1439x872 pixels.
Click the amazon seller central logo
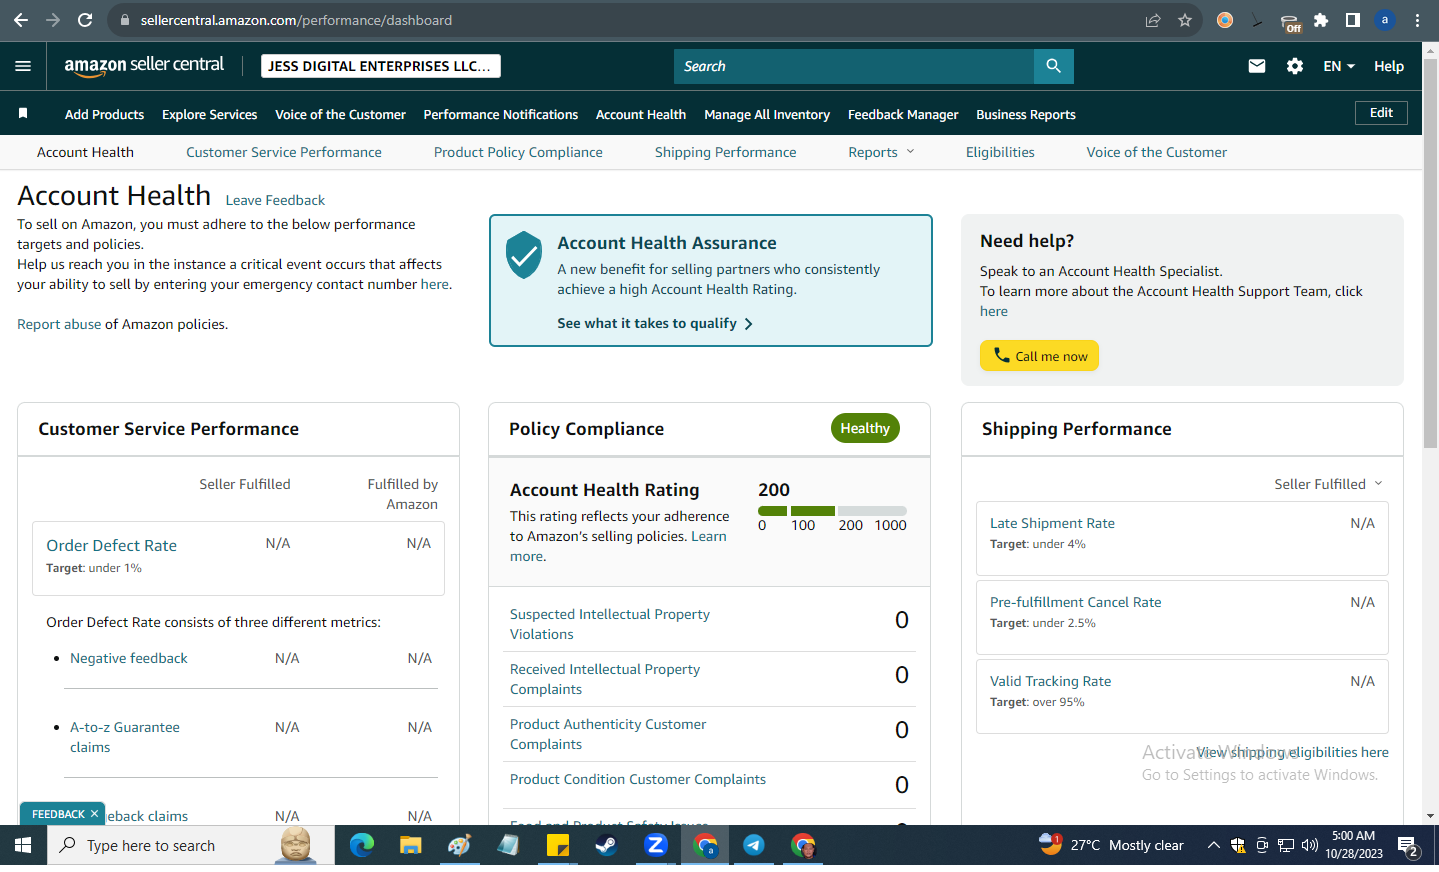(144, 65)
